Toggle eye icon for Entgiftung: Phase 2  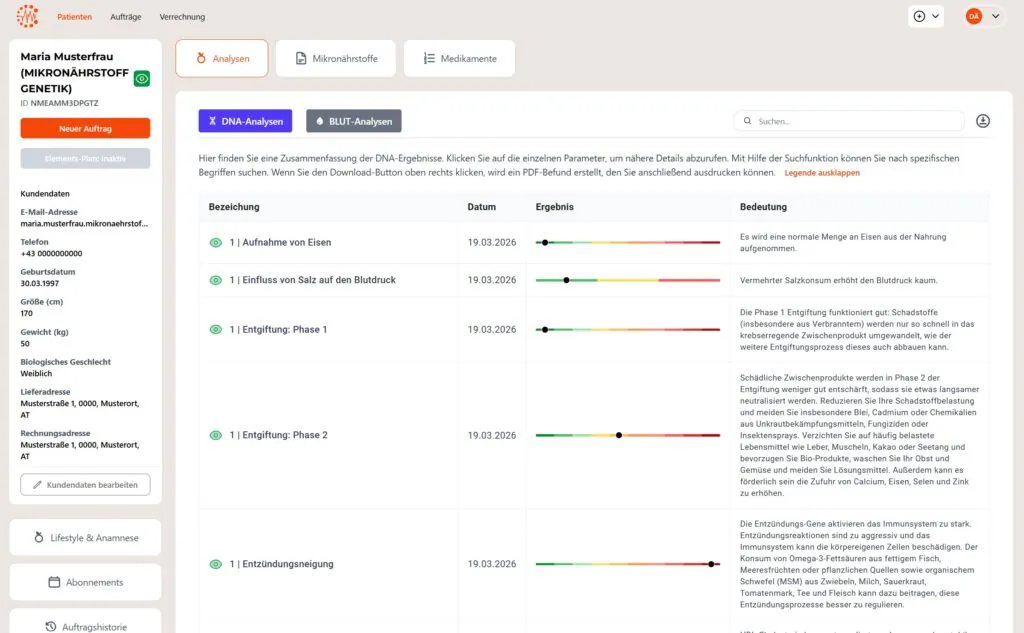(x=215, y=435)
